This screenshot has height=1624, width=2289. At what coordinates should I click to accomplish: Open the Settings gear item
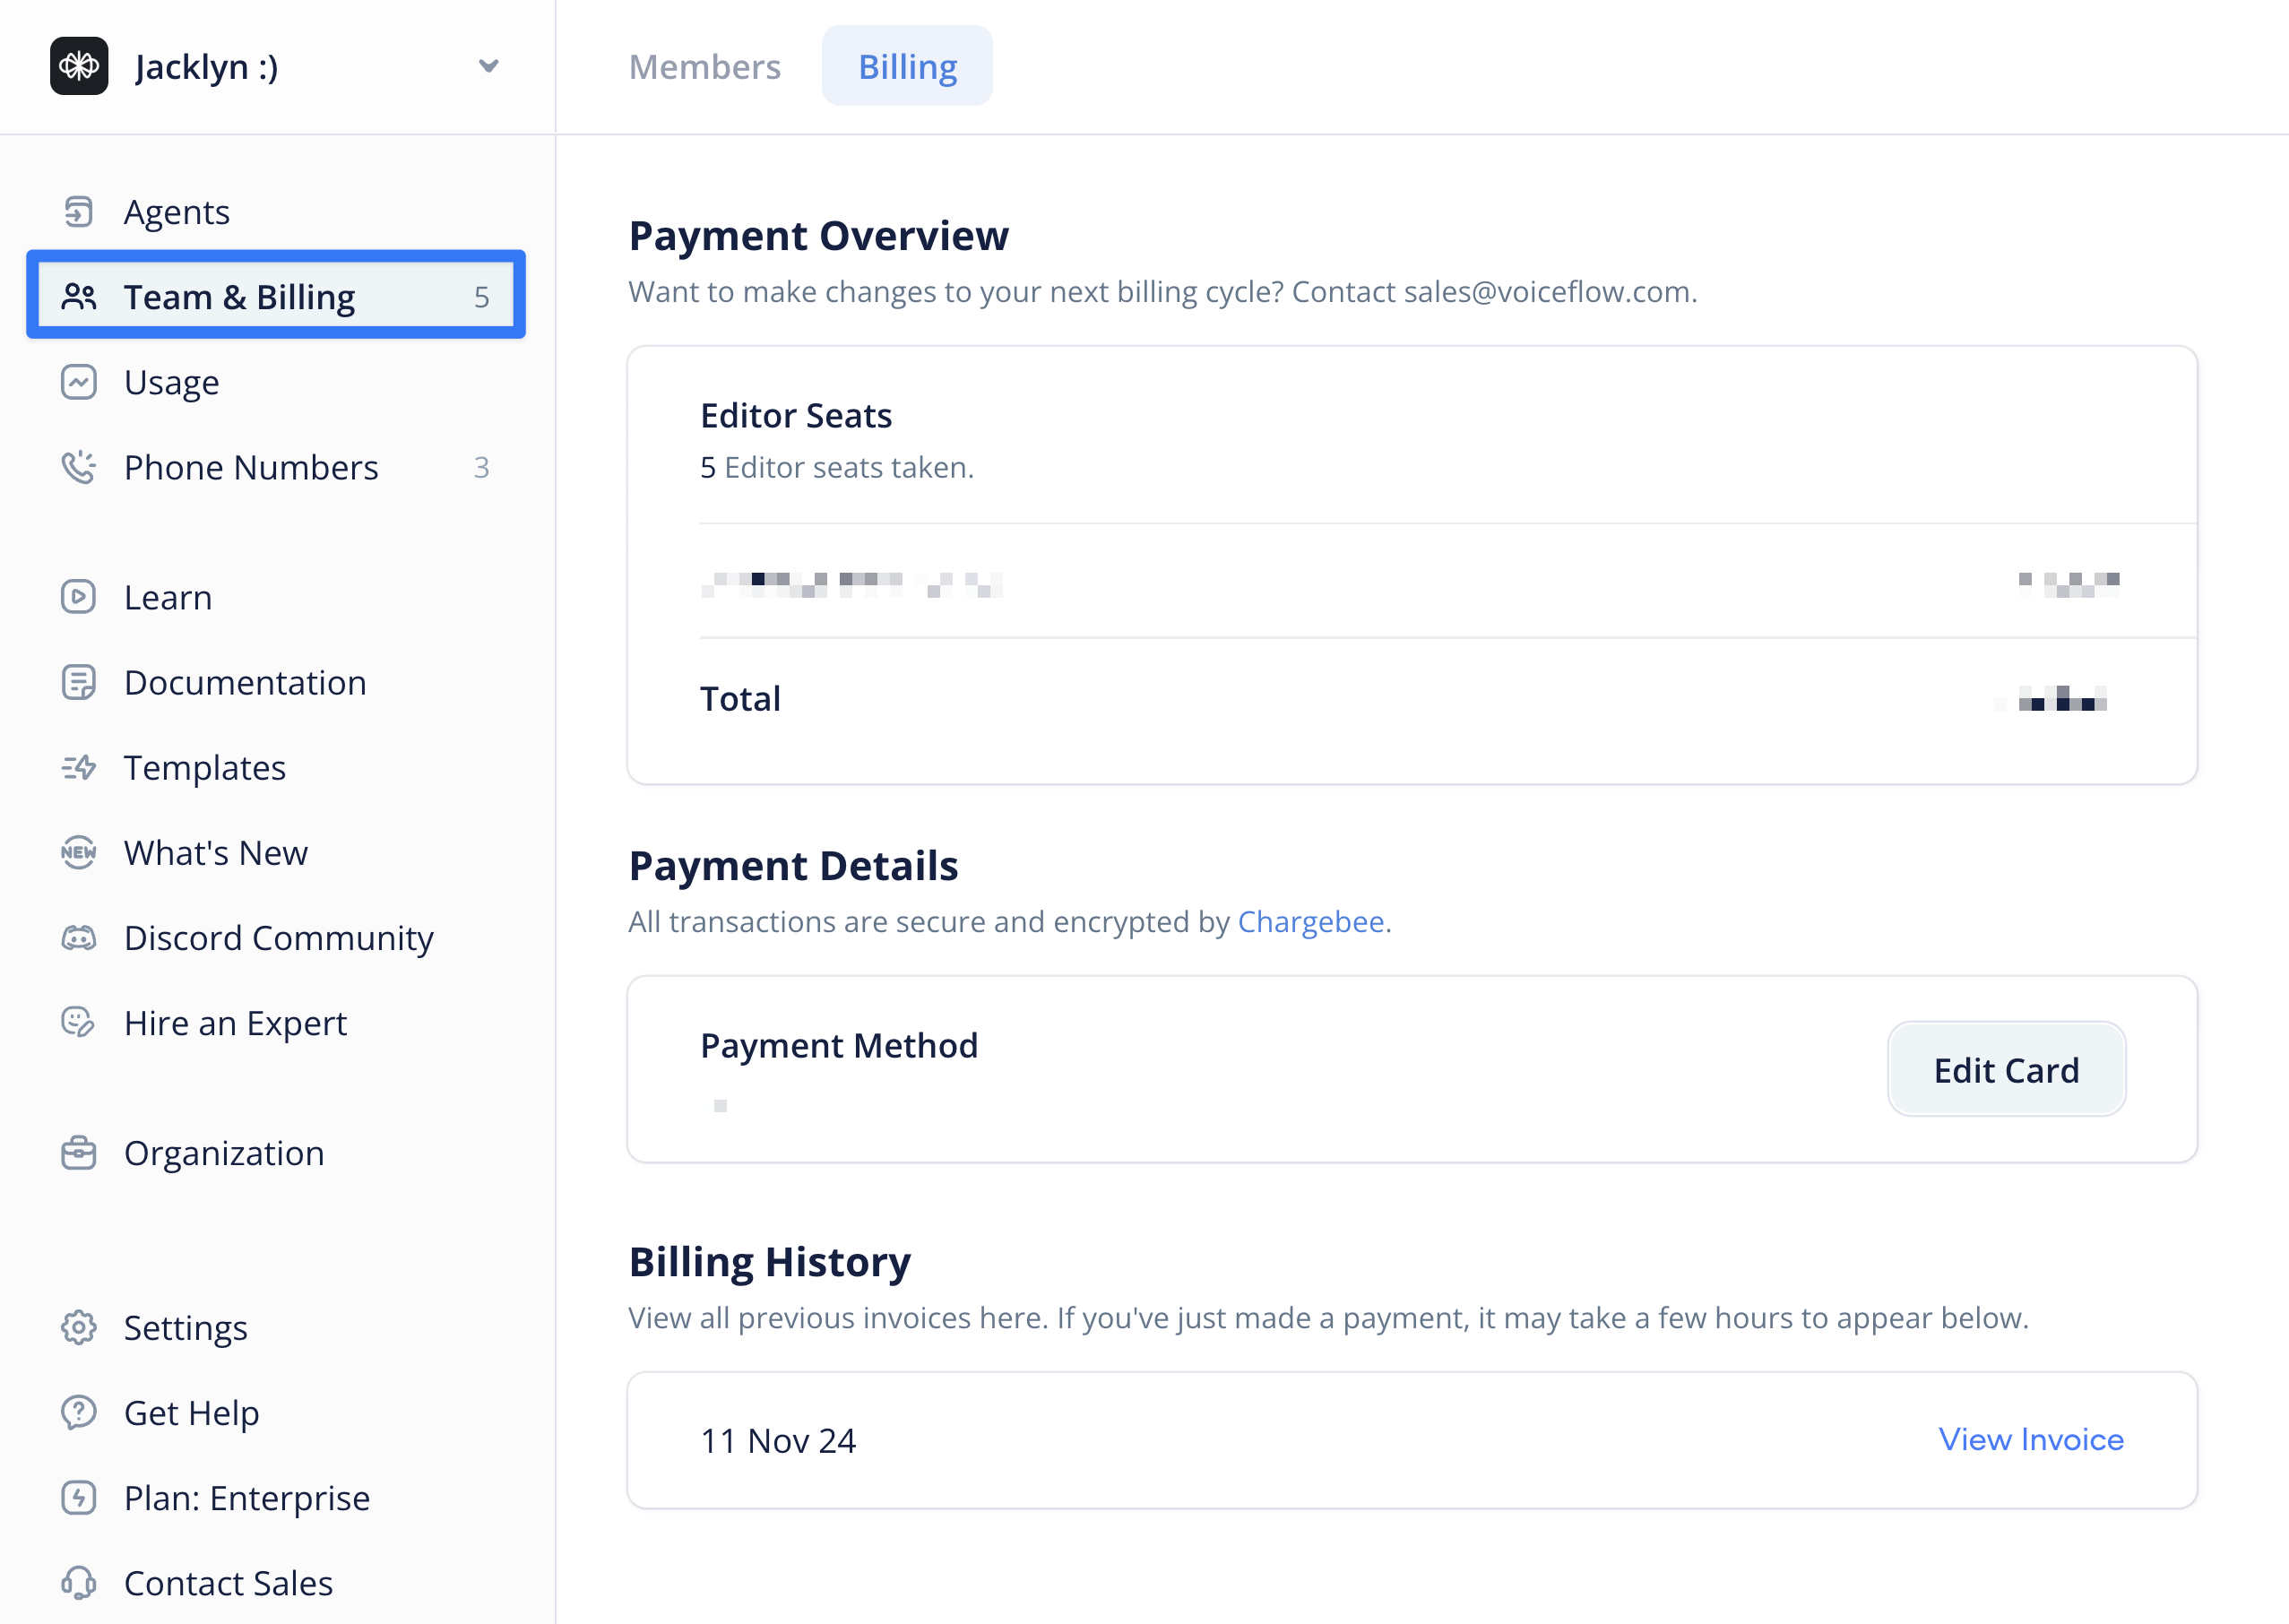[x=185, y=1327]
